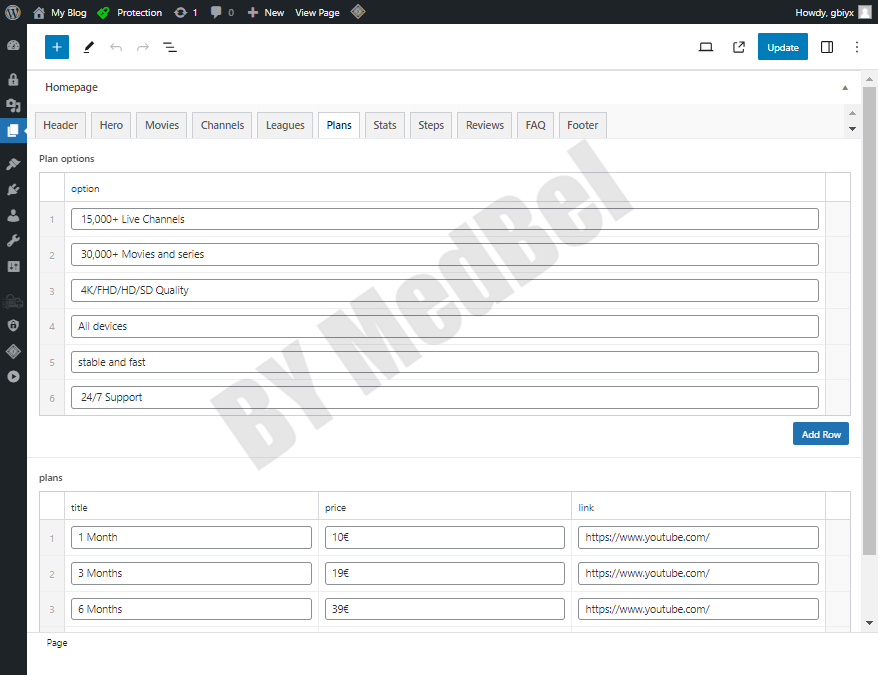Open the Reviews tab
This screenshot has width=878, height=675.
tap(484, 125)
